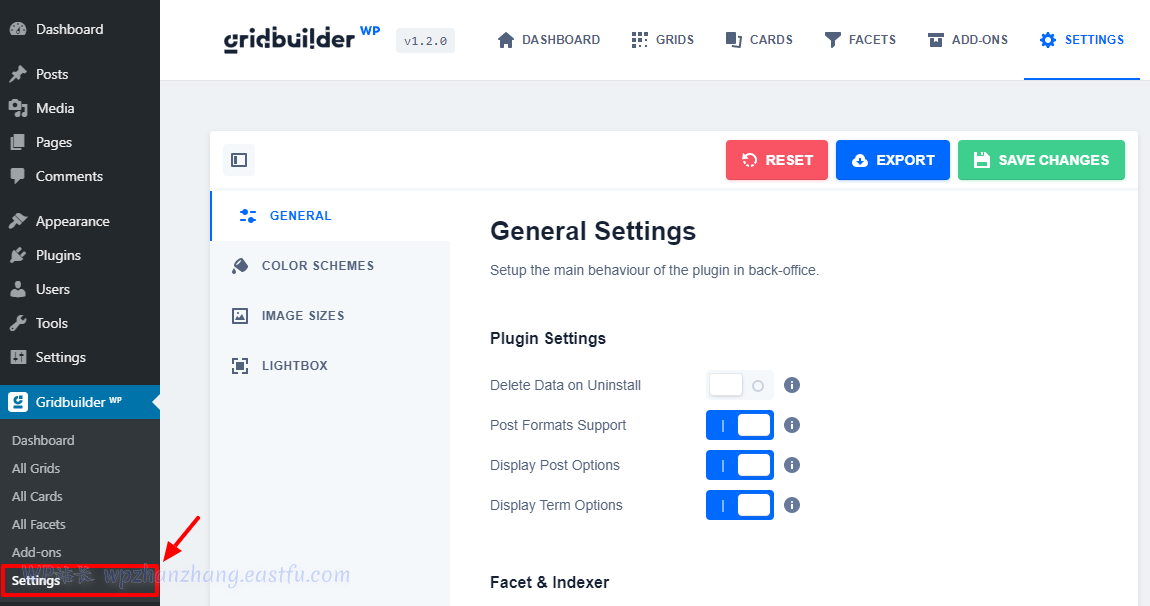Click the SAVE CHANGES button
The width and height of the screenshot is (1150, 606).
[1041, 160]
